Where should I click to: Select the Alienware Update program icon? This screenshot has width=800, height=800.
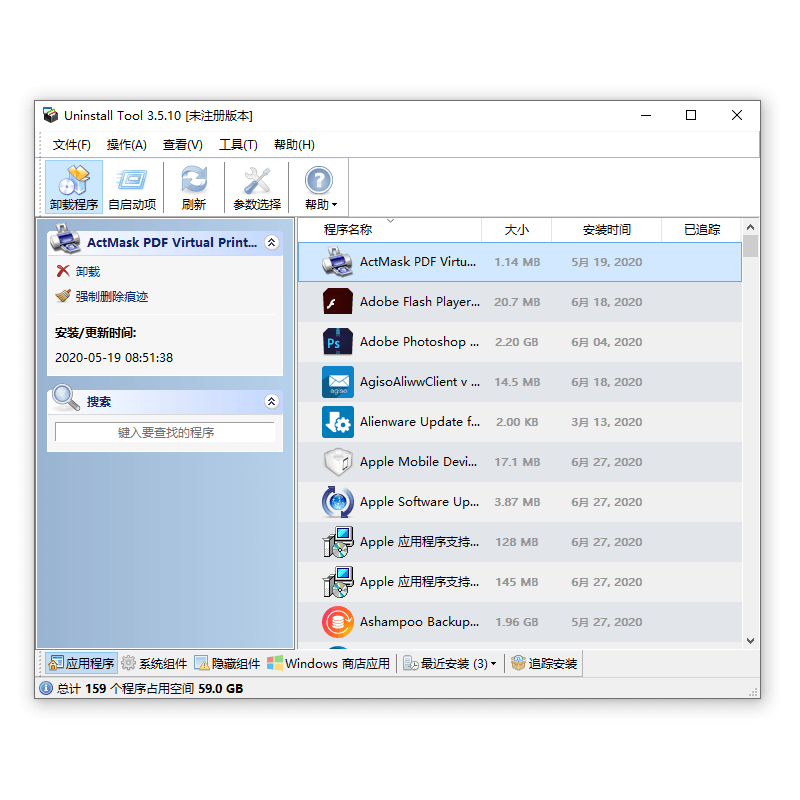click(x=338, y=422)
